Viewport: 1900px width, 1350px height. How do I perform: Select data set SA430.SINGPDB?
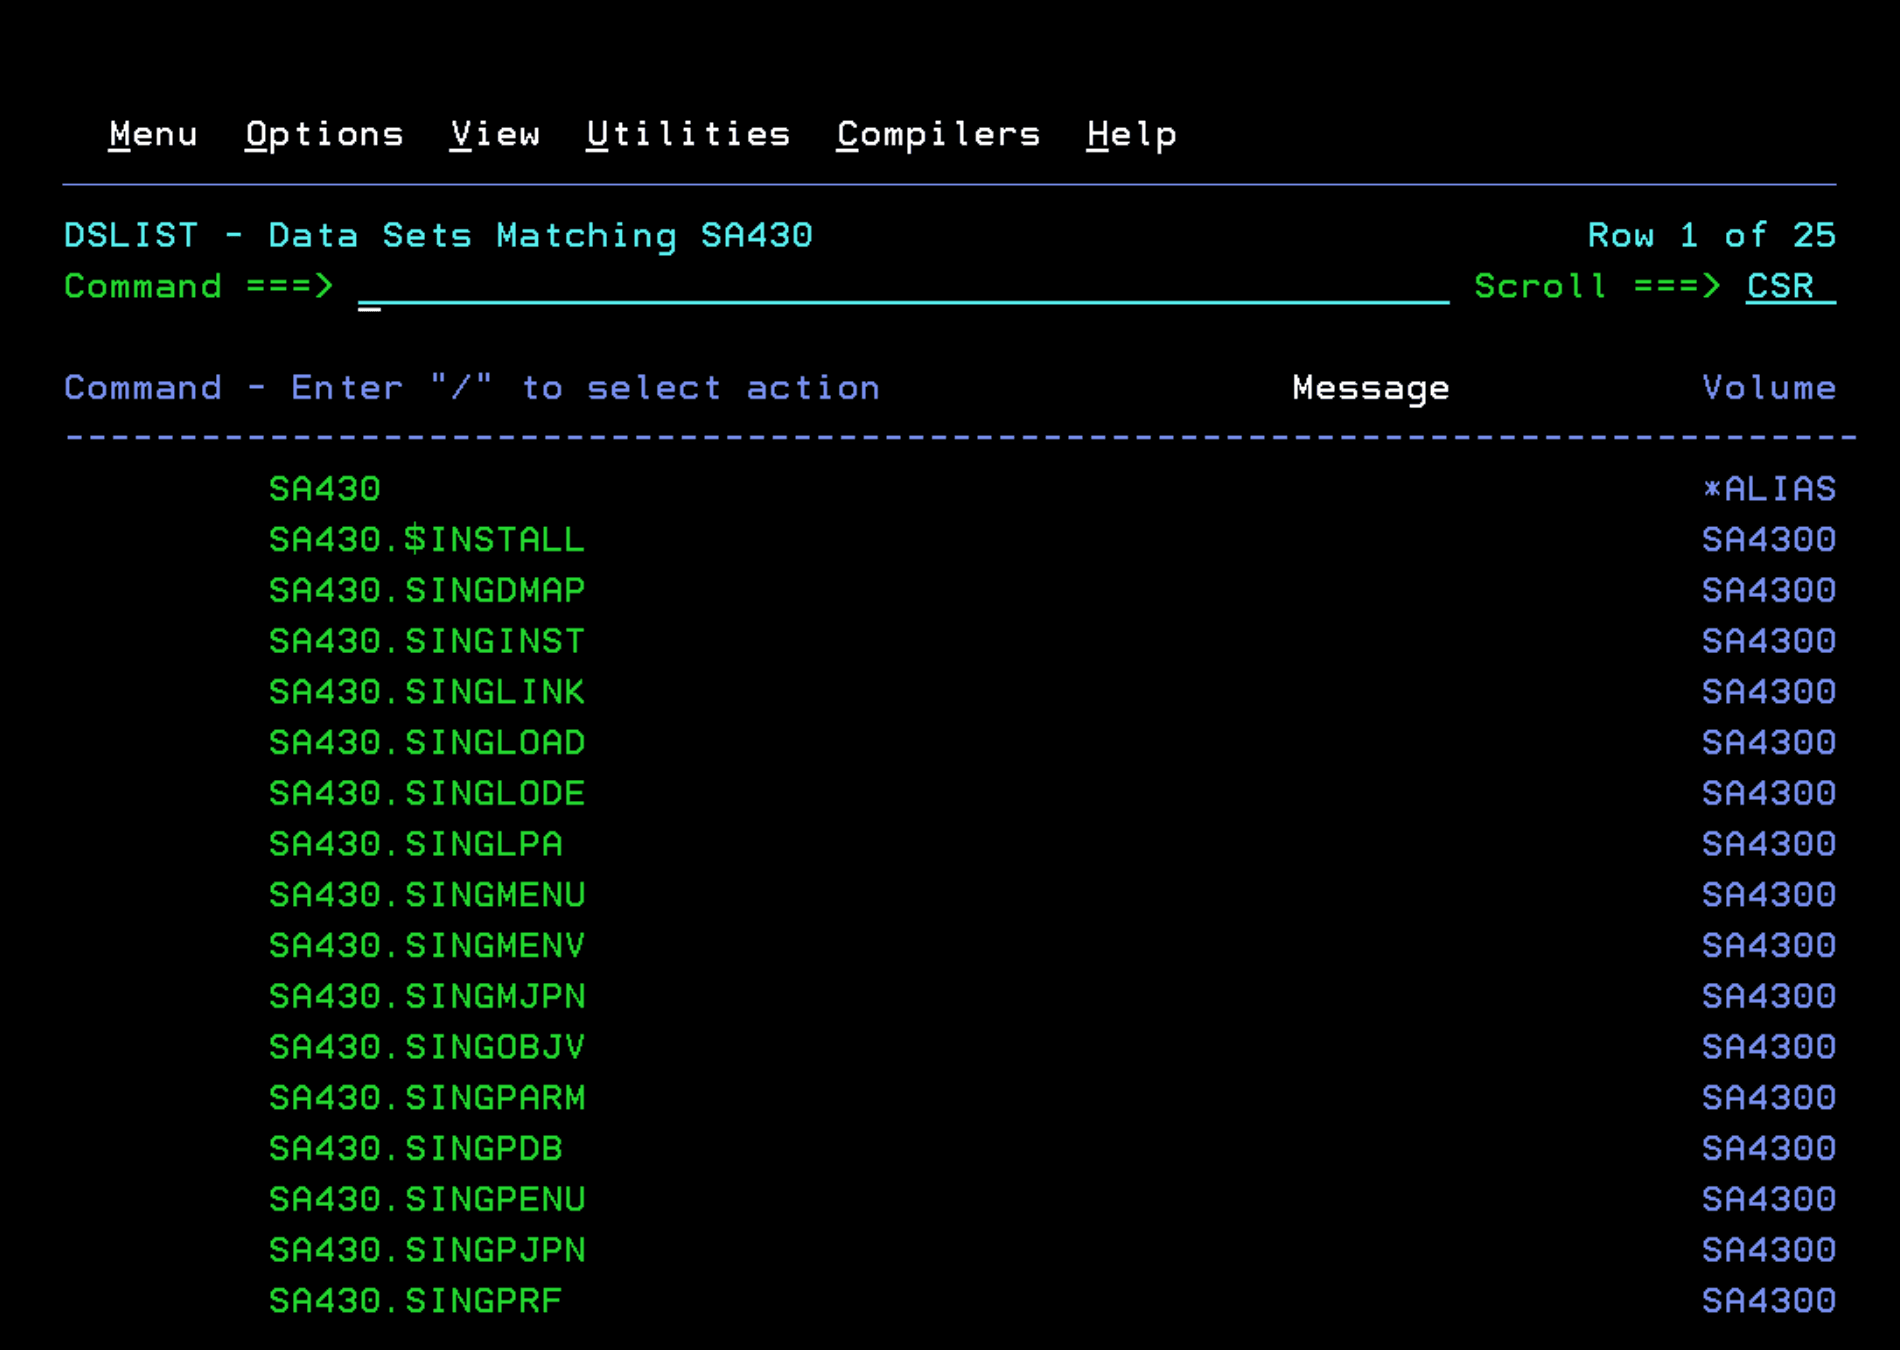pos(415,1149)
